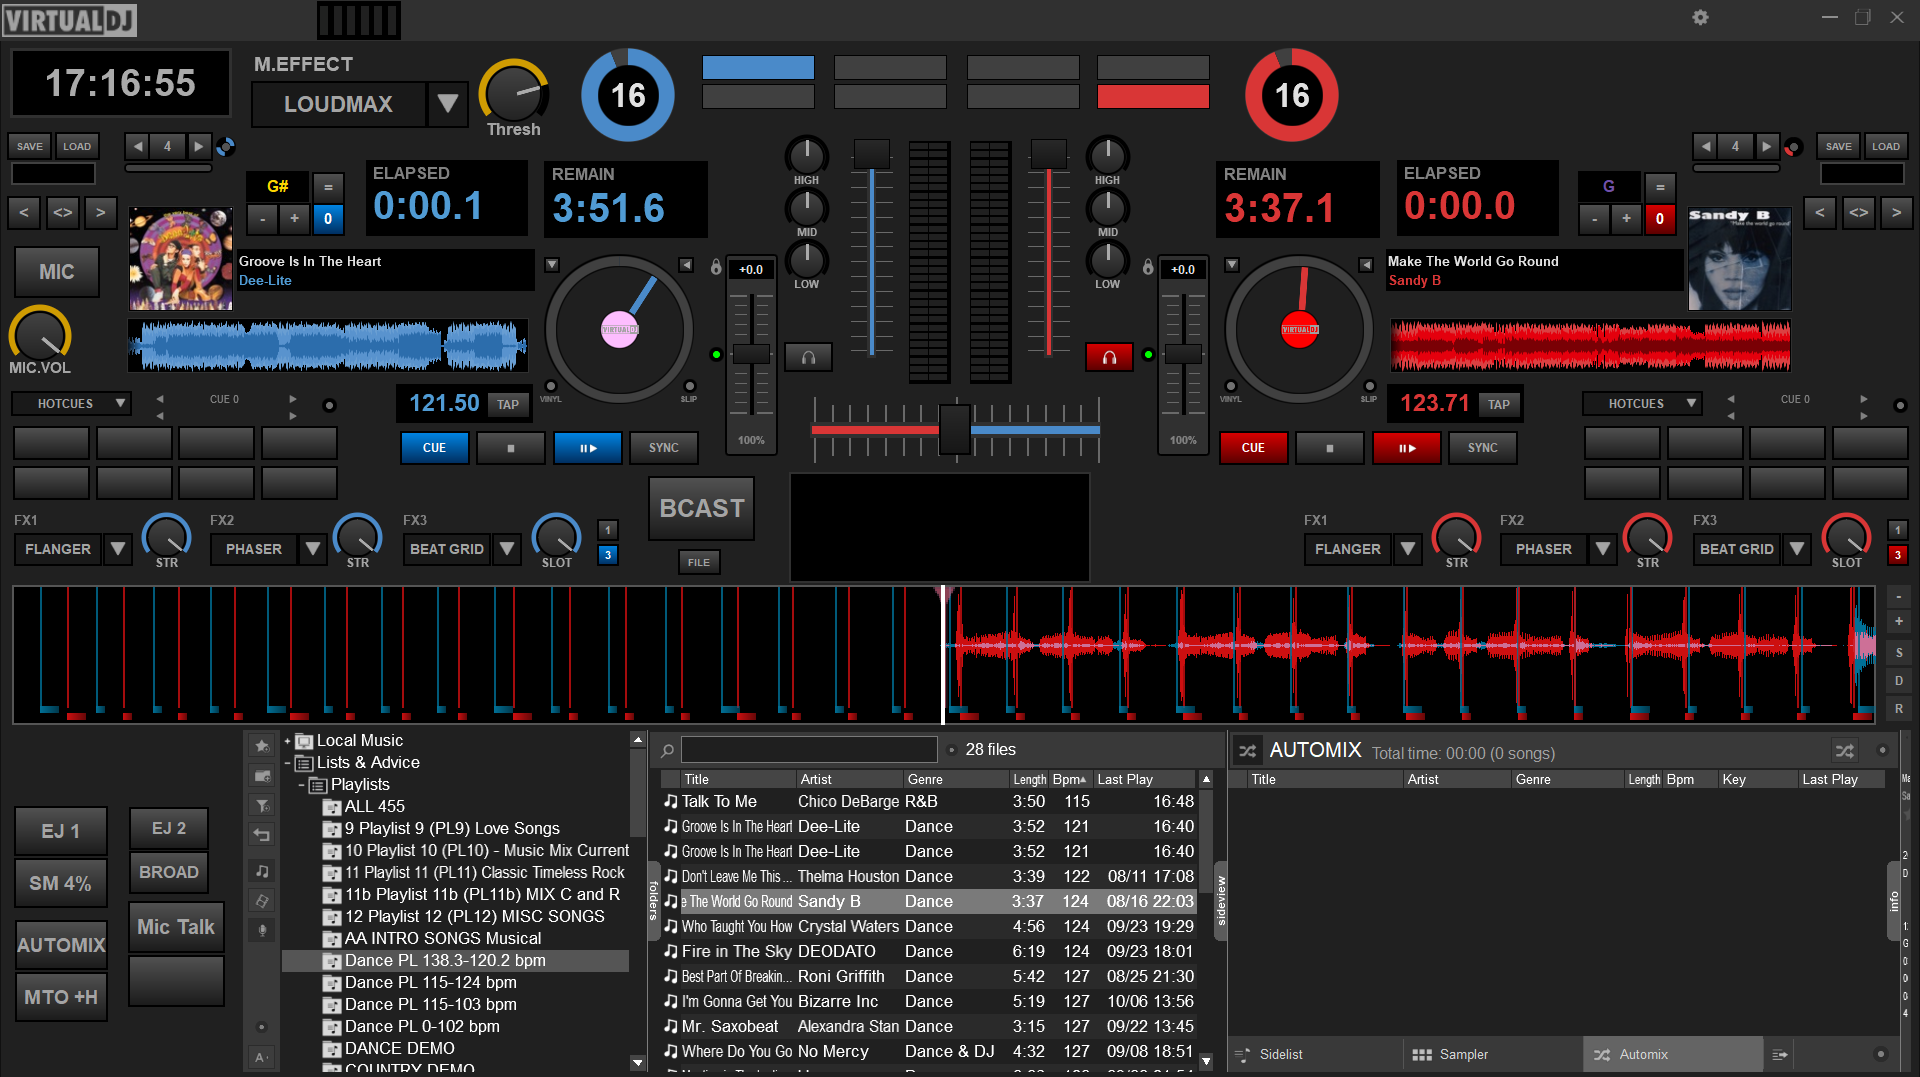Click the crossfader between the two decks
1920x1077 pixels.
[x=953, y=430]
